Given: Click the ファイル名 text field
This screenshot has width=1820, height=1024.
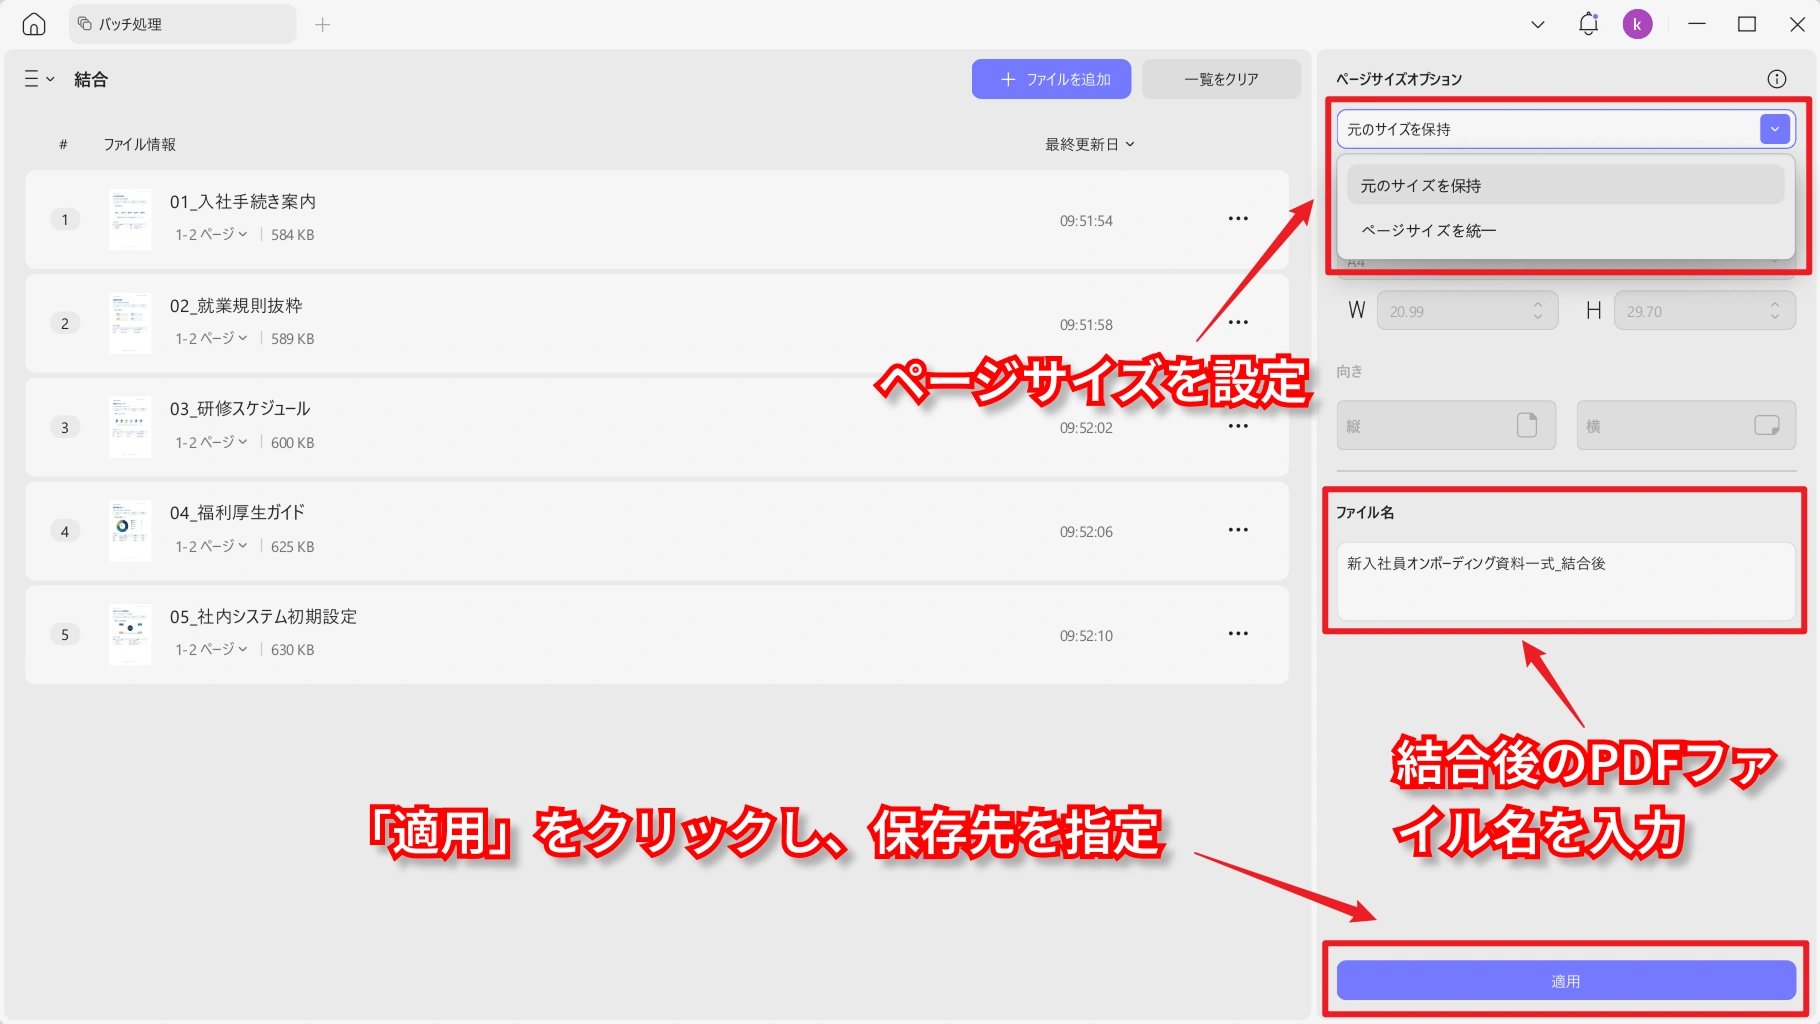Looking at the screenshot, I should tap(1566, 581).
